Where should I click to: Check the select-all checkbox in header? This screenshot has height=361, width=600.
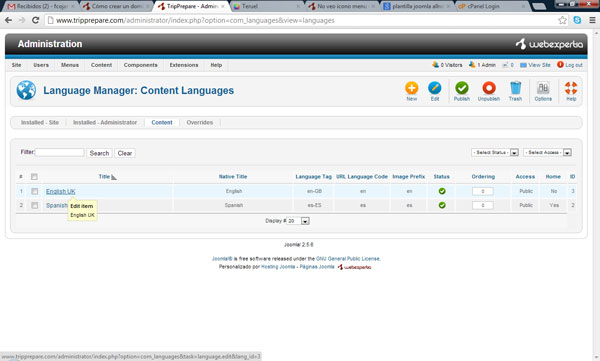[x=34, y=177]
